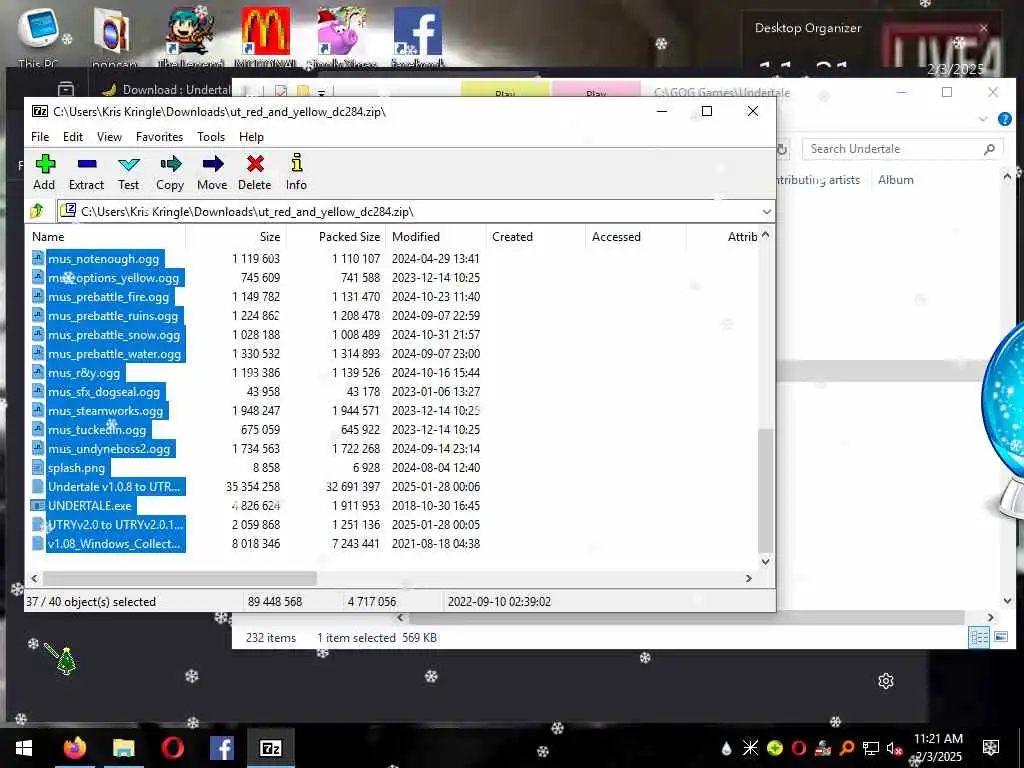This screenshot has width=1024, height=768.
Task: Sort by the Name column header
Action: click(x=48, y=236)
